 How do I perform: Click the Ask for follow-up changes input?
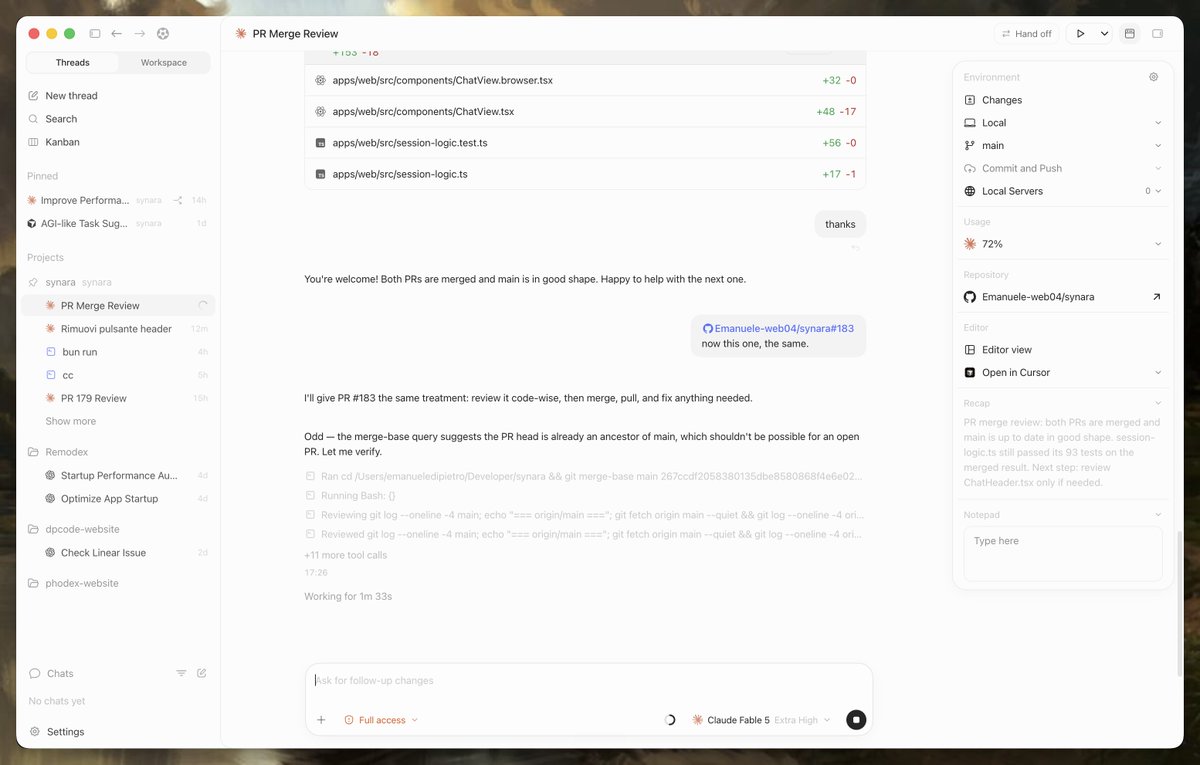(x=588, y=681)
